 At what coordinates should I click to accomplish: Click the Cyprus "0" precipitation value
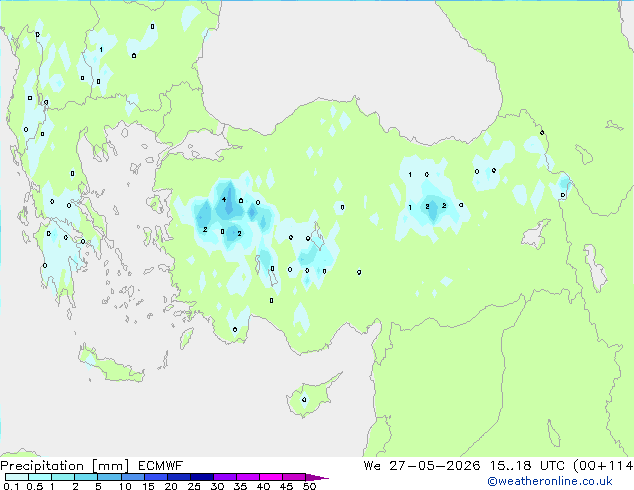304,400
